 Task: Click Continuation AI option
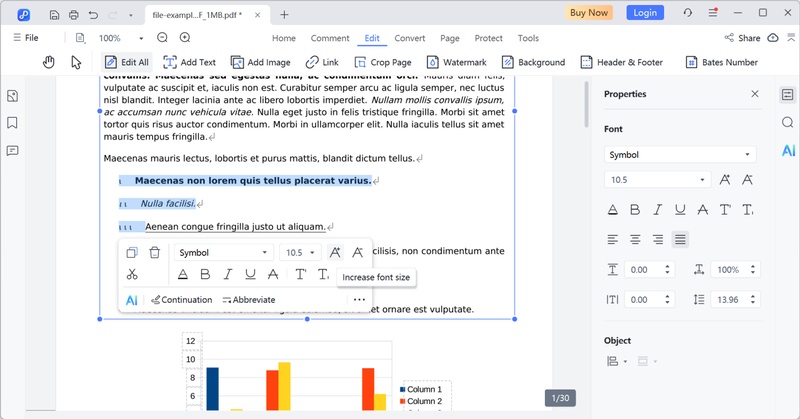(182, 300)
